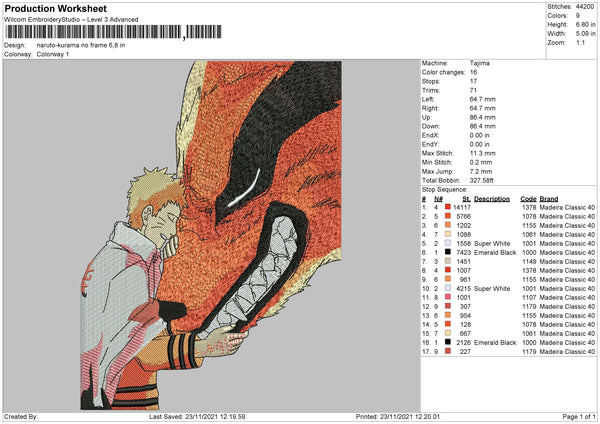Click 'Last Saved: 23/11/2021 12.19.59' footer text
This screenshot has height=424, width=600.
pos(197,416)
